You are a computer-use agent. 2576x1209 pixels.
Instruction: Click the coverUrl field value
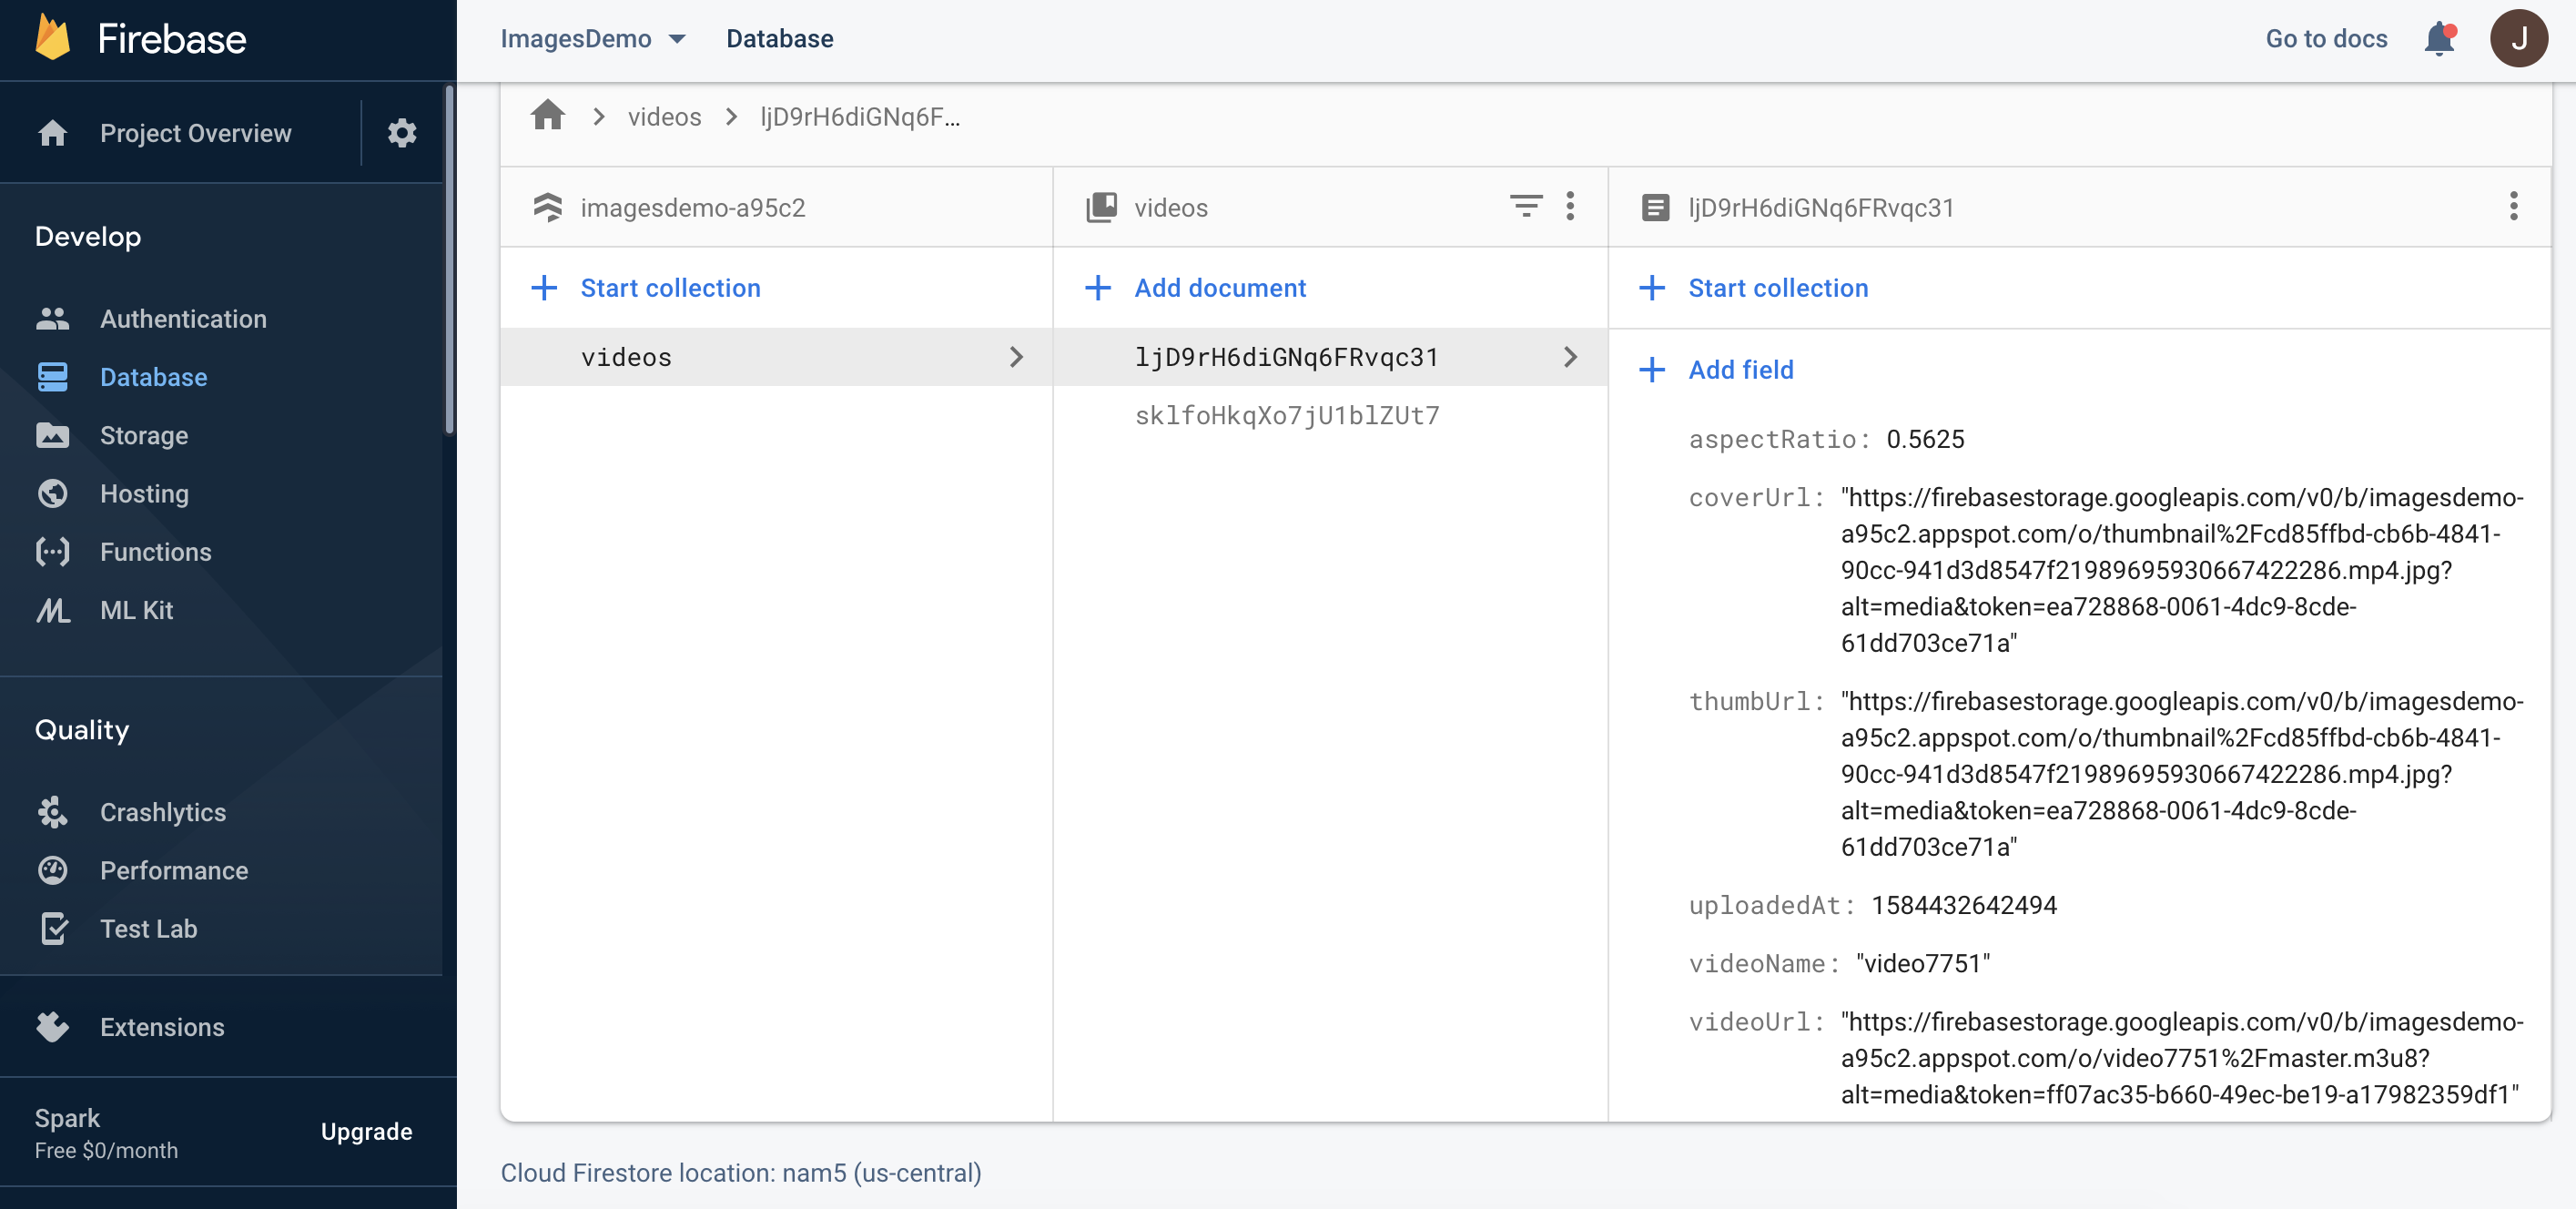pos(2182,570)
